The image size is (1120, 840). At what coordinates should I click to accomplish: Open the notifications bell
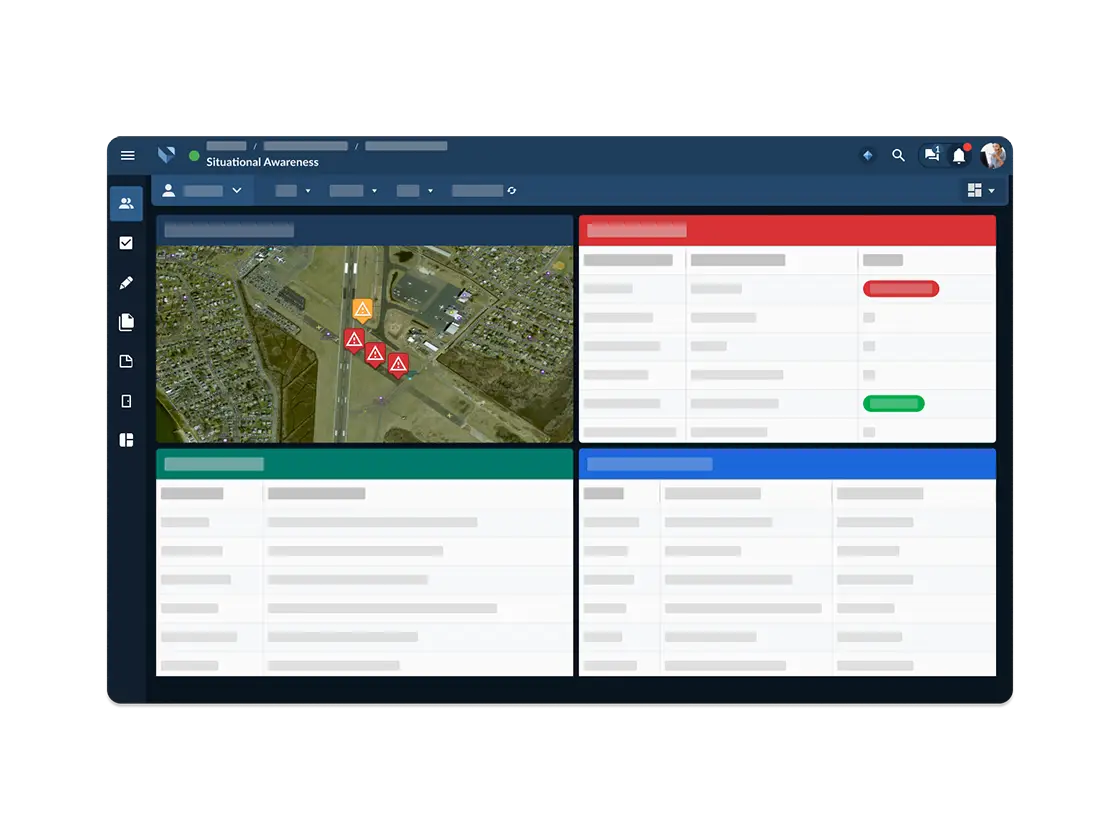tap(959, 155)
